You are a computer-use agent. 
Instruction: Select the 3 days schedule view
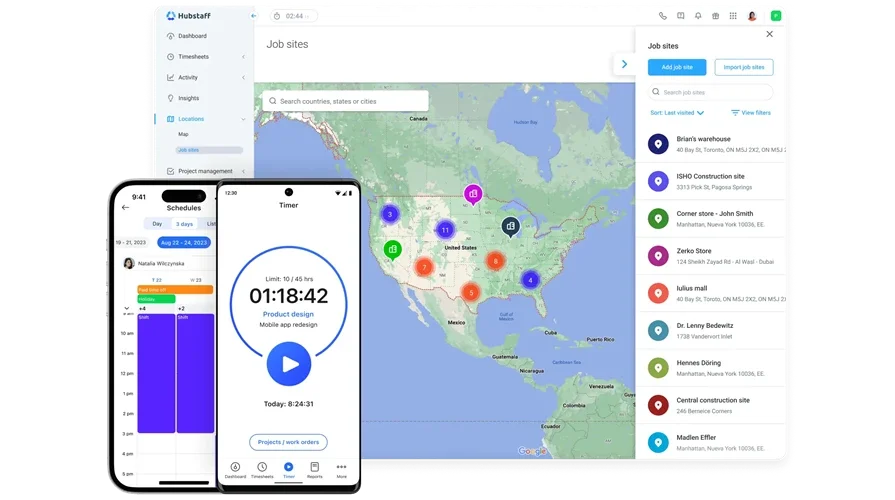tap(184, 224)
